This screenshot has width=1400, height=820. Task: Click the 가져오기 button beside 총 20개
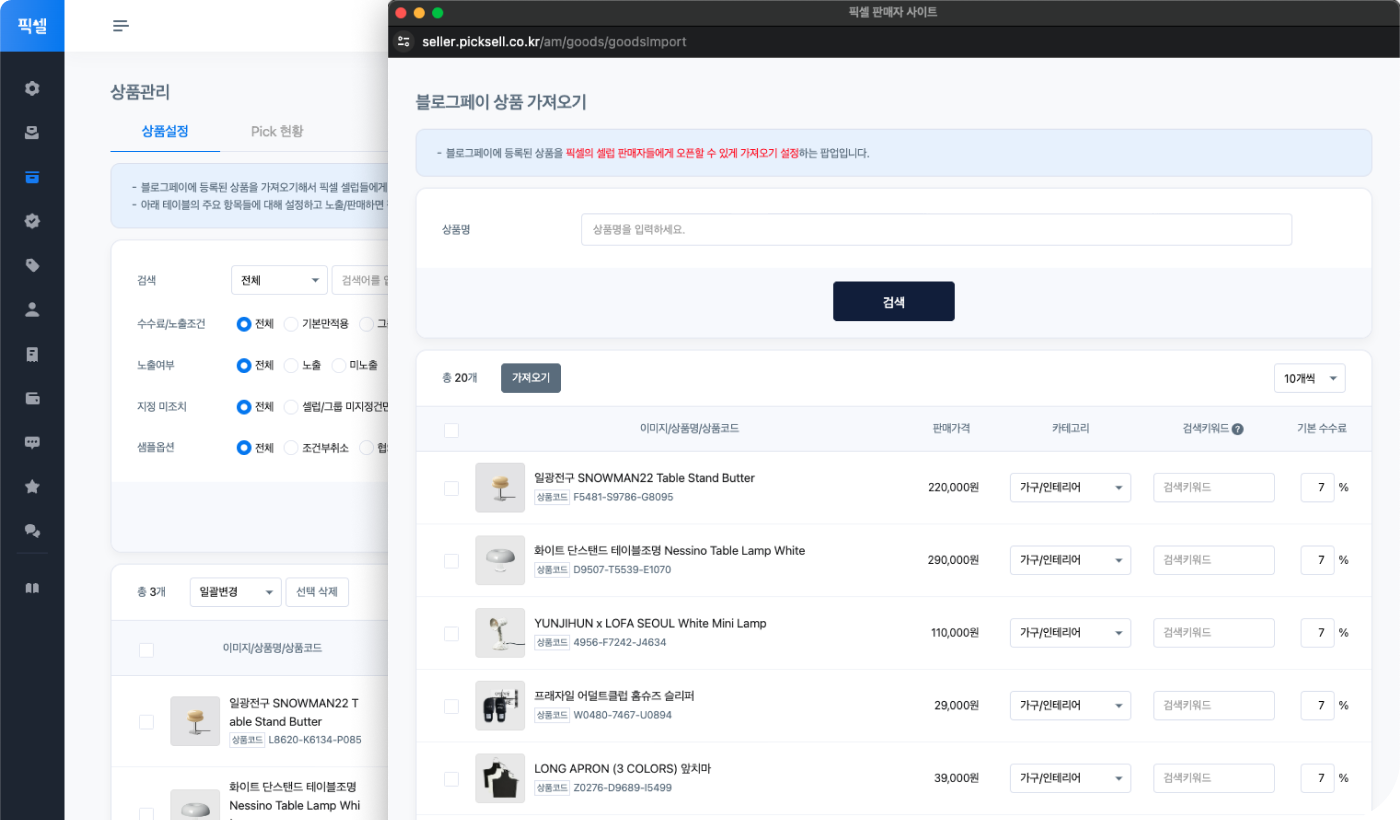click(x=531, y=378)
